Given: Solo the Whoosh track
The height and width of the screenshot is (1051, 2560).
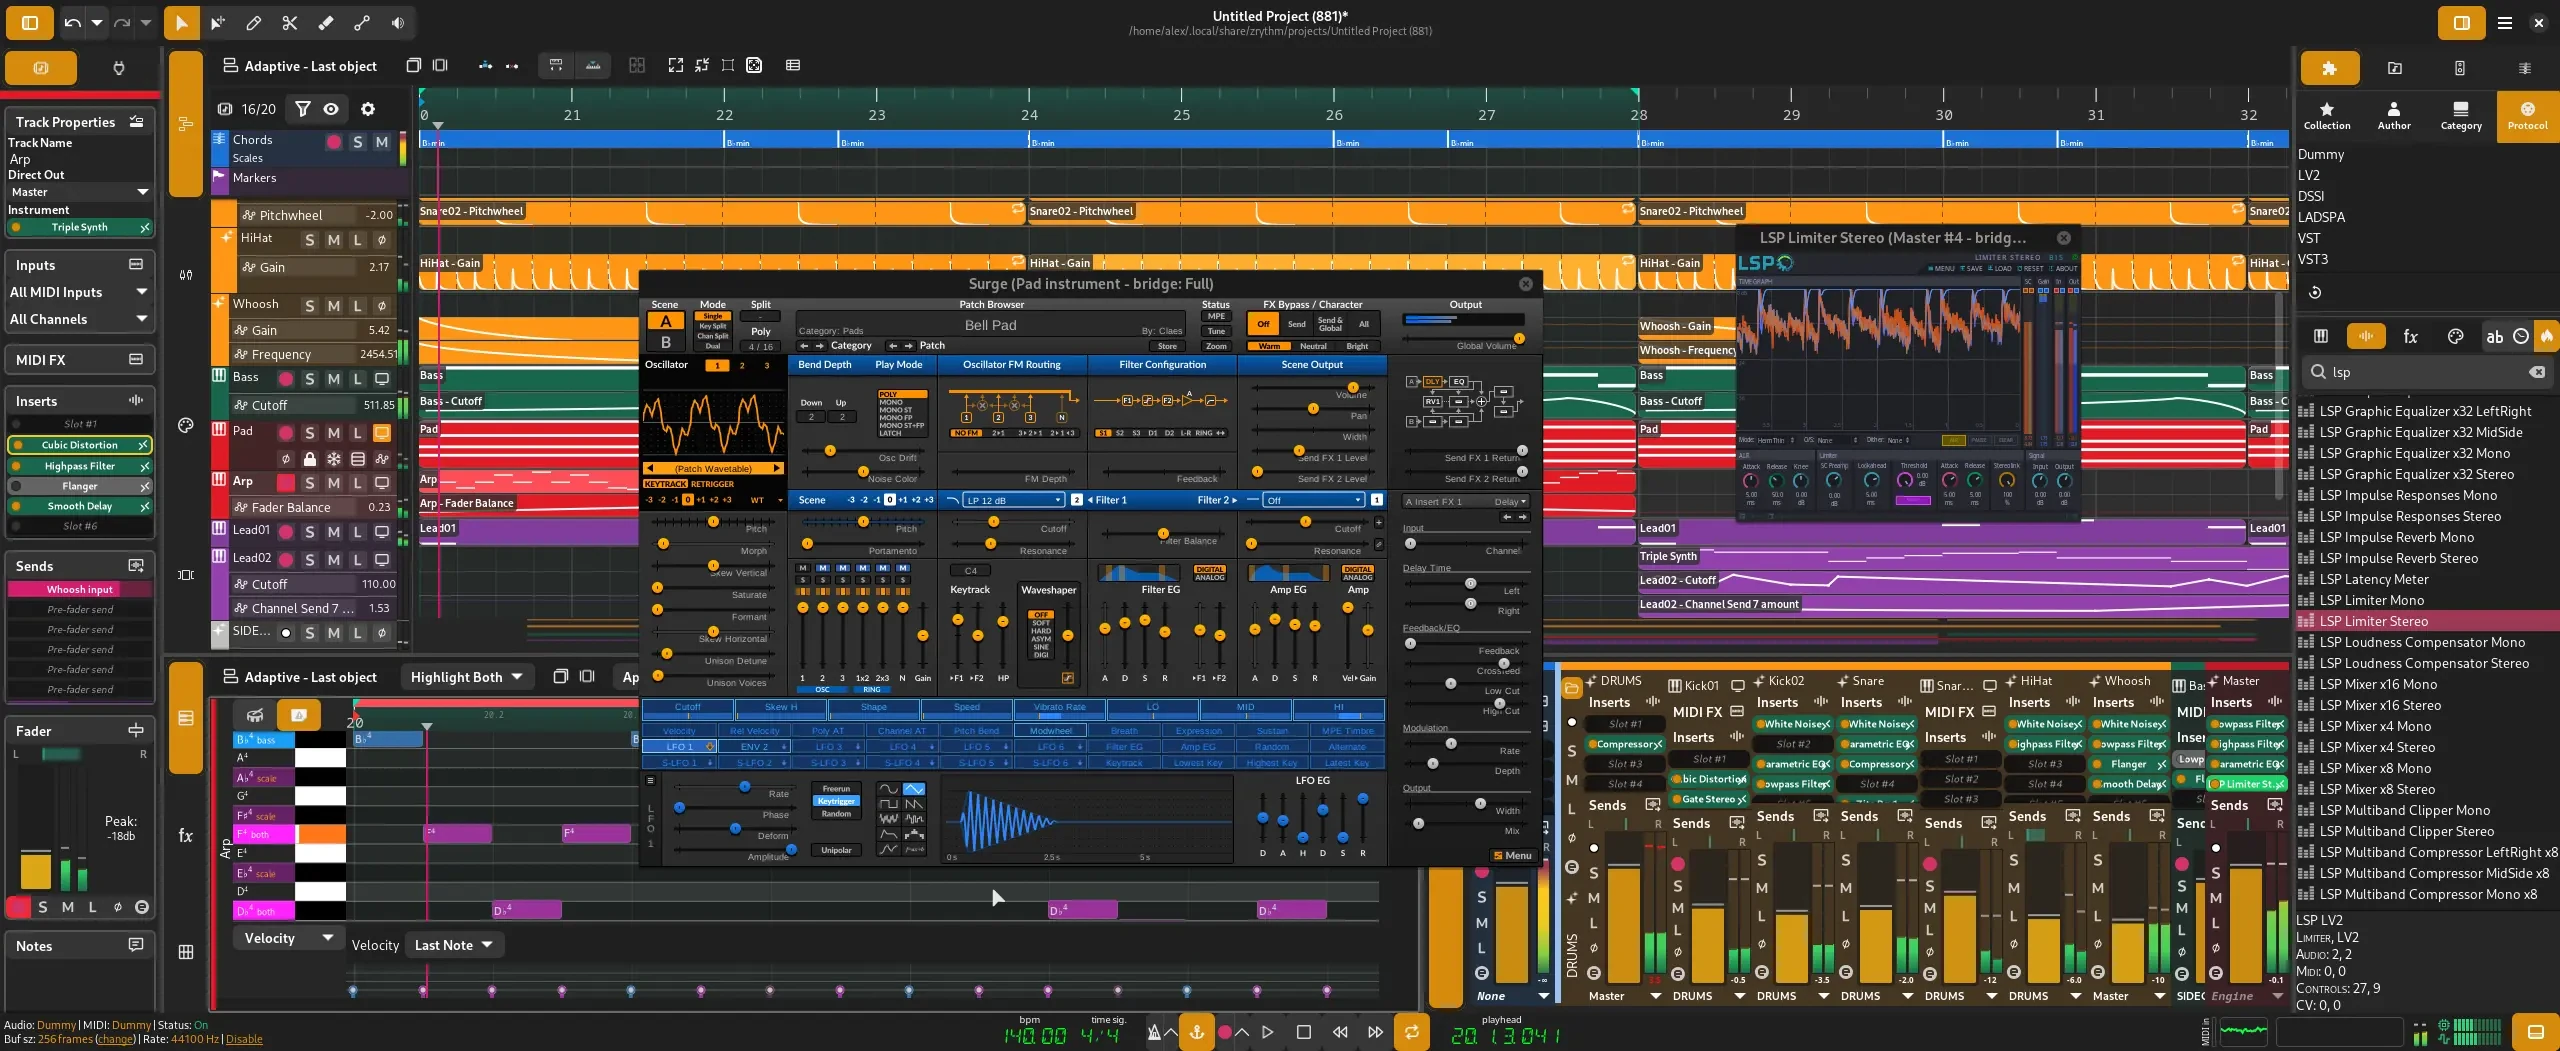Looking at the screenshot, I should 310,306.
